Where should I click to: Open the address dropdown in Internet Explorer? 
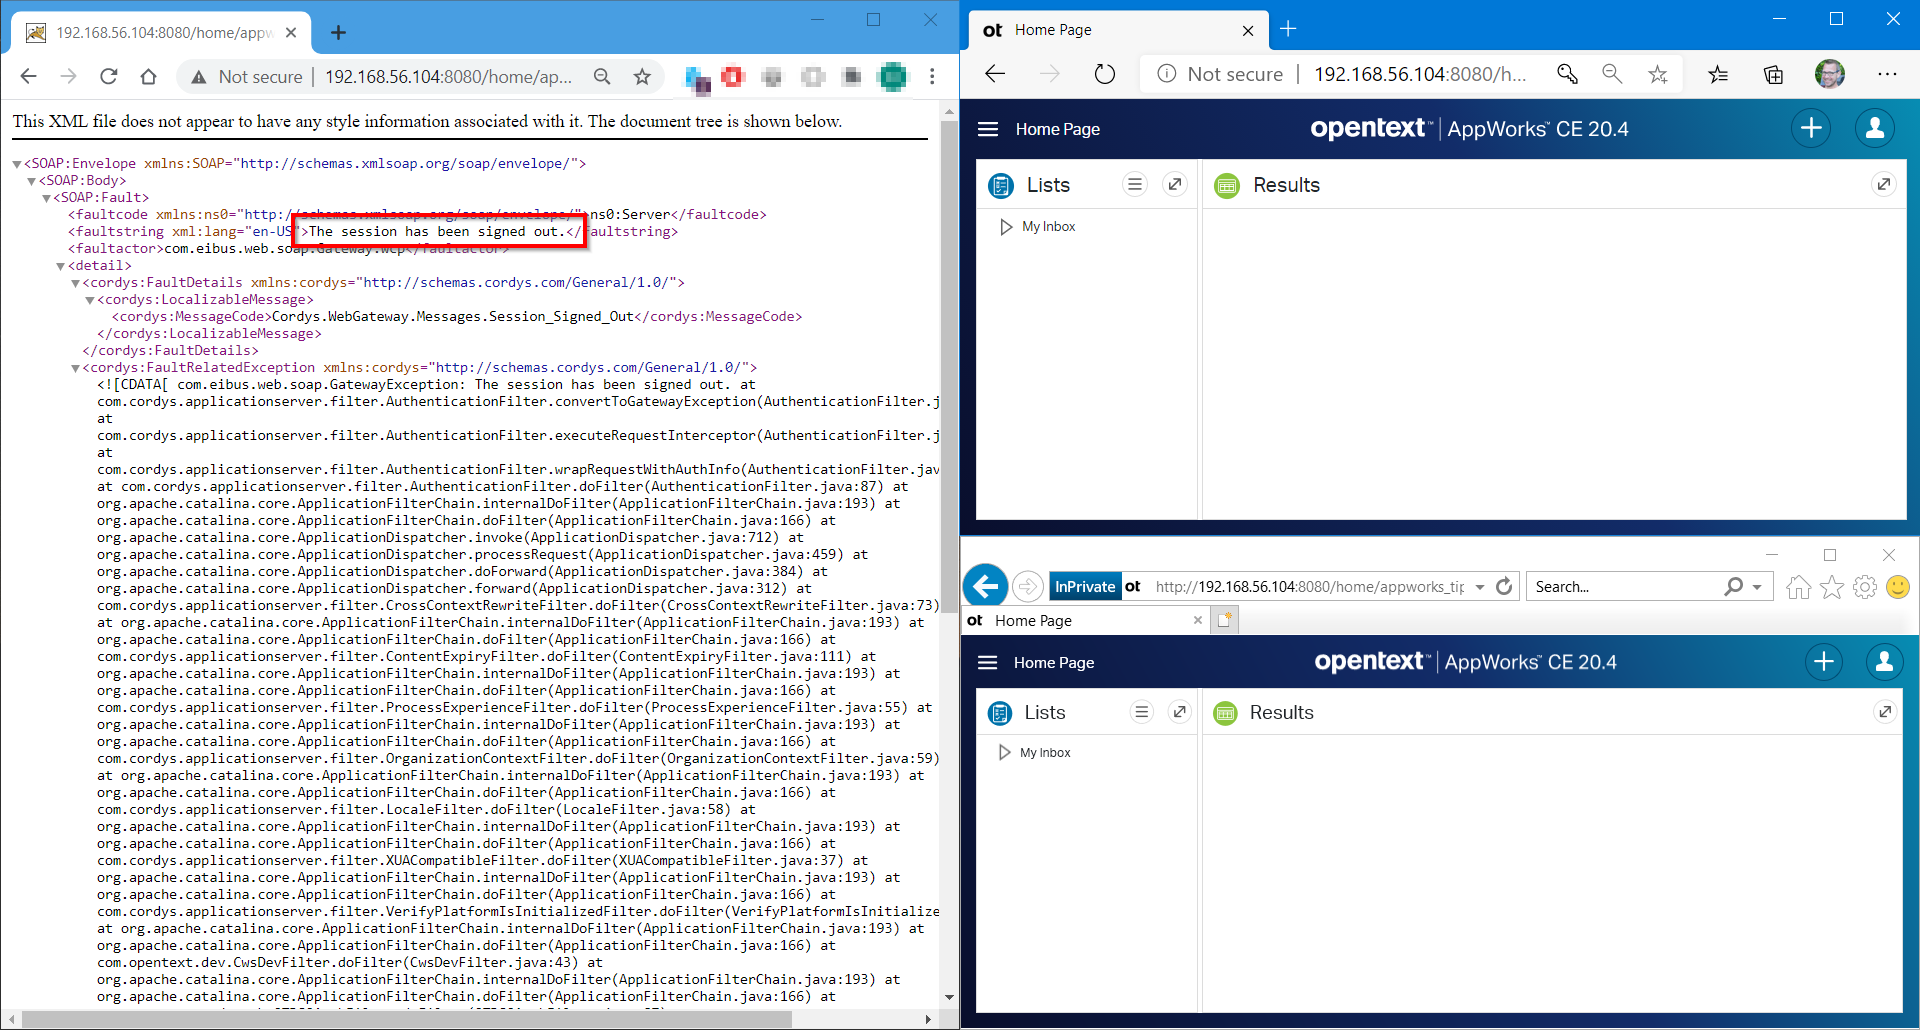pyautogui.click(x=1480, y=587)
